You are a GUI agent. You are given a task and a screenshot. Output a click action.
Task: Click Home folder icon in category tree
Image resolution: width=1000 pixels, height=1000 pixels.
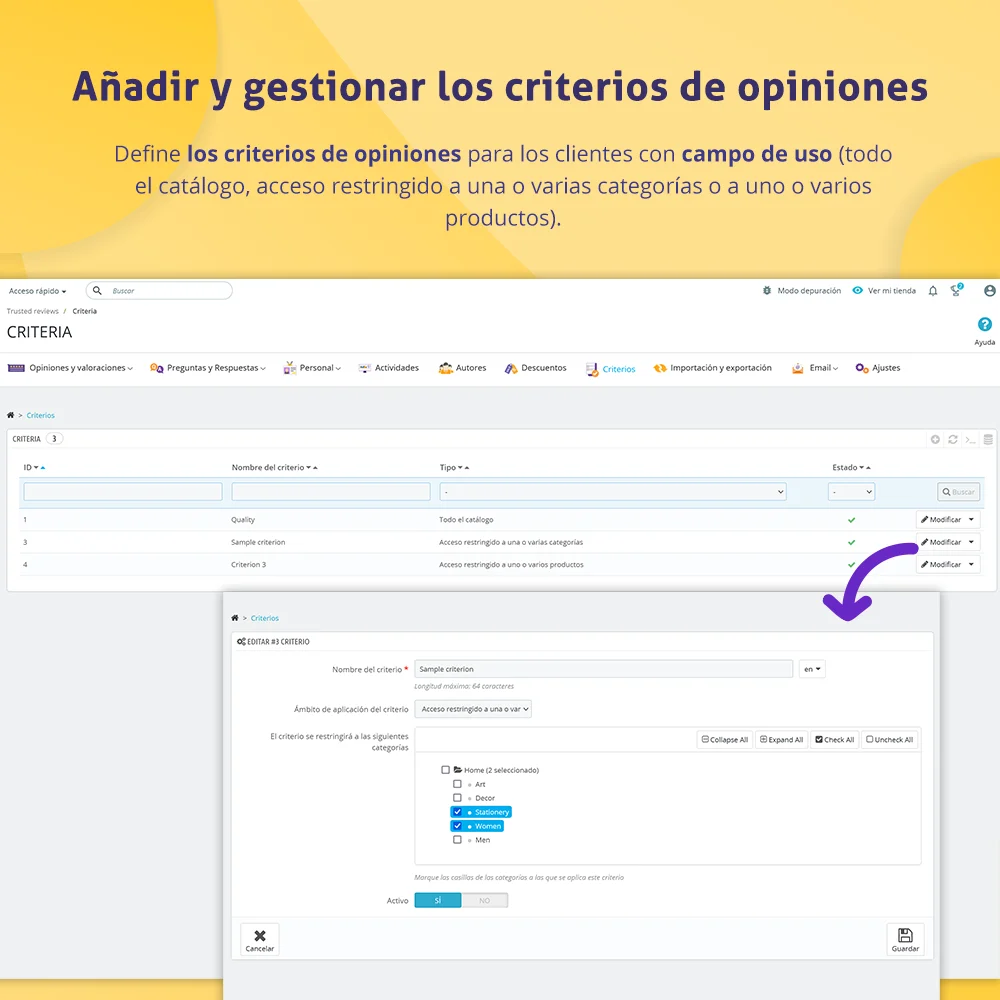pos(458,770)
